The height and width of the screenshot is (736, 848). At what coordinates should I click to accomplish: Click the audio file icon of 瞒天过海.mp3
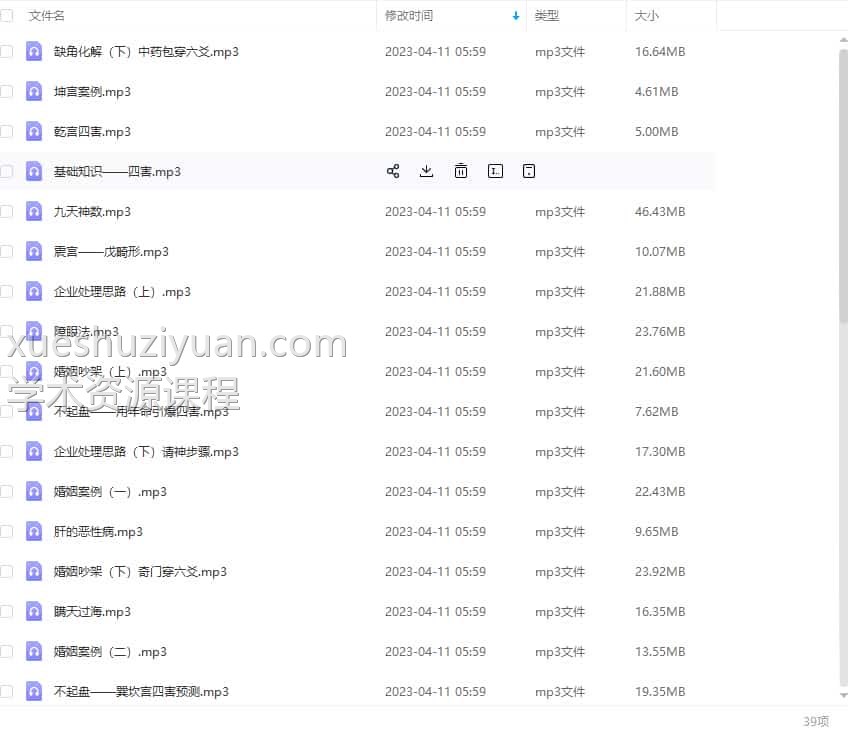(34, 611)
